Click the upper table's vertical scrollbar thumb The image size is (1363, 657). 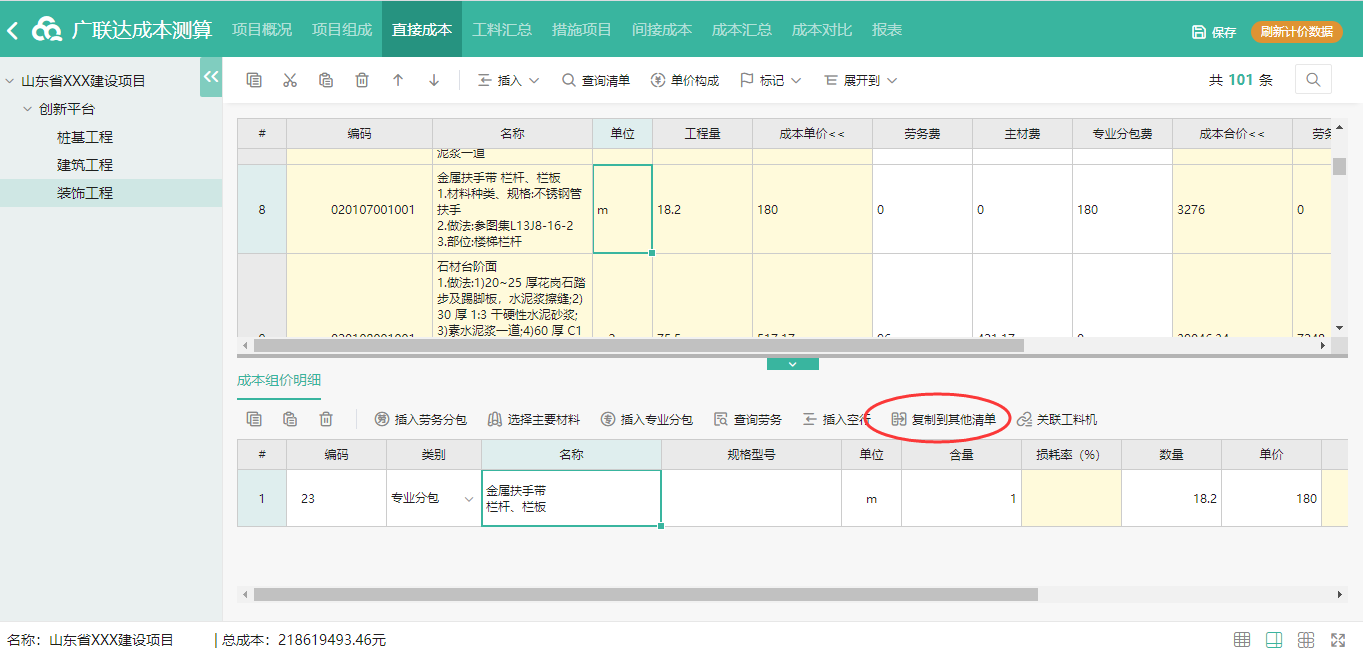[x=1340, y=166]
